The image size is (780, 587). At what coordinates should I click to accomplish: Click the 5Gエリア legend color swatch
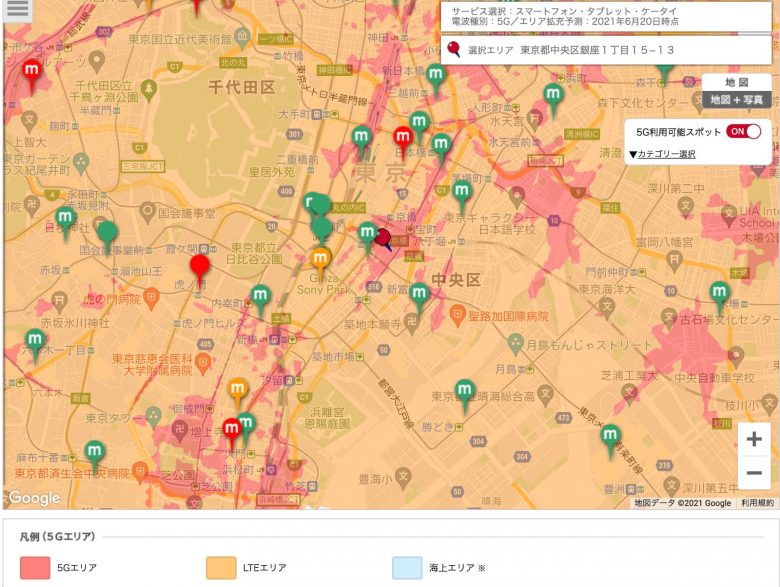click(35, 568)
